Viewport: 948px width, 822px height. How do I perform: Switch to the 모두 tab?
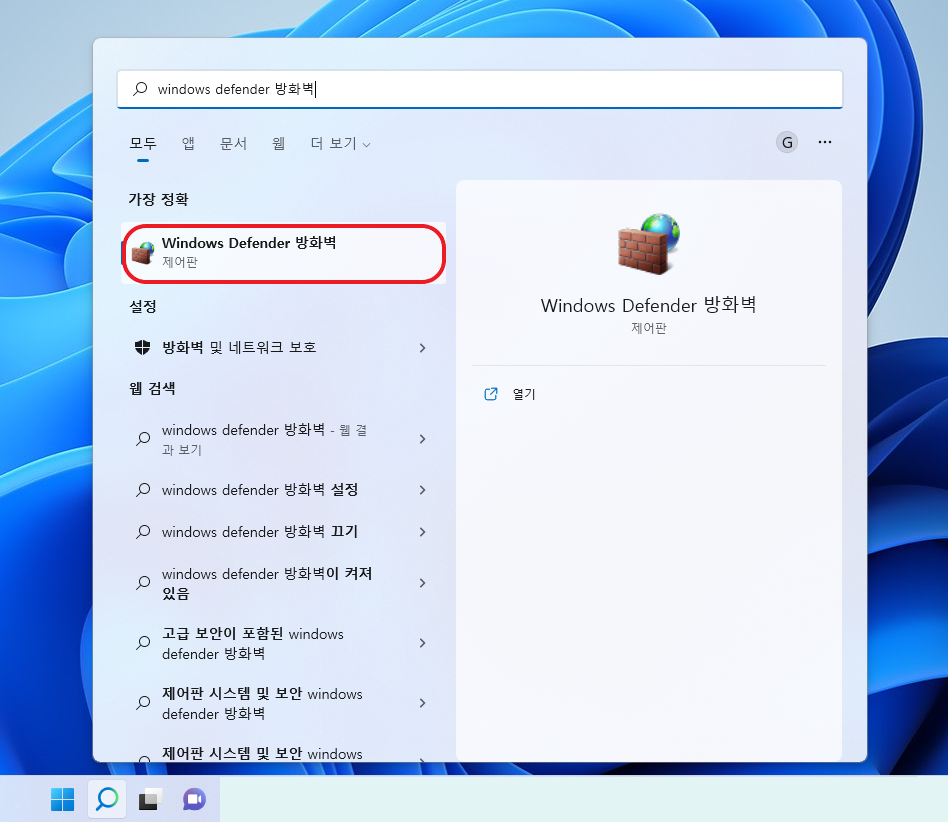pyautogui.click(x=143, y=143)
